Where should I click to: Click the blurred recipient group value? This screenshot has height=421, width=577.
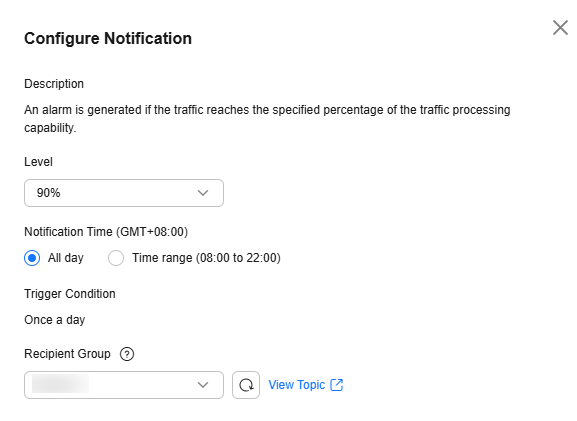tap(60, 384)
